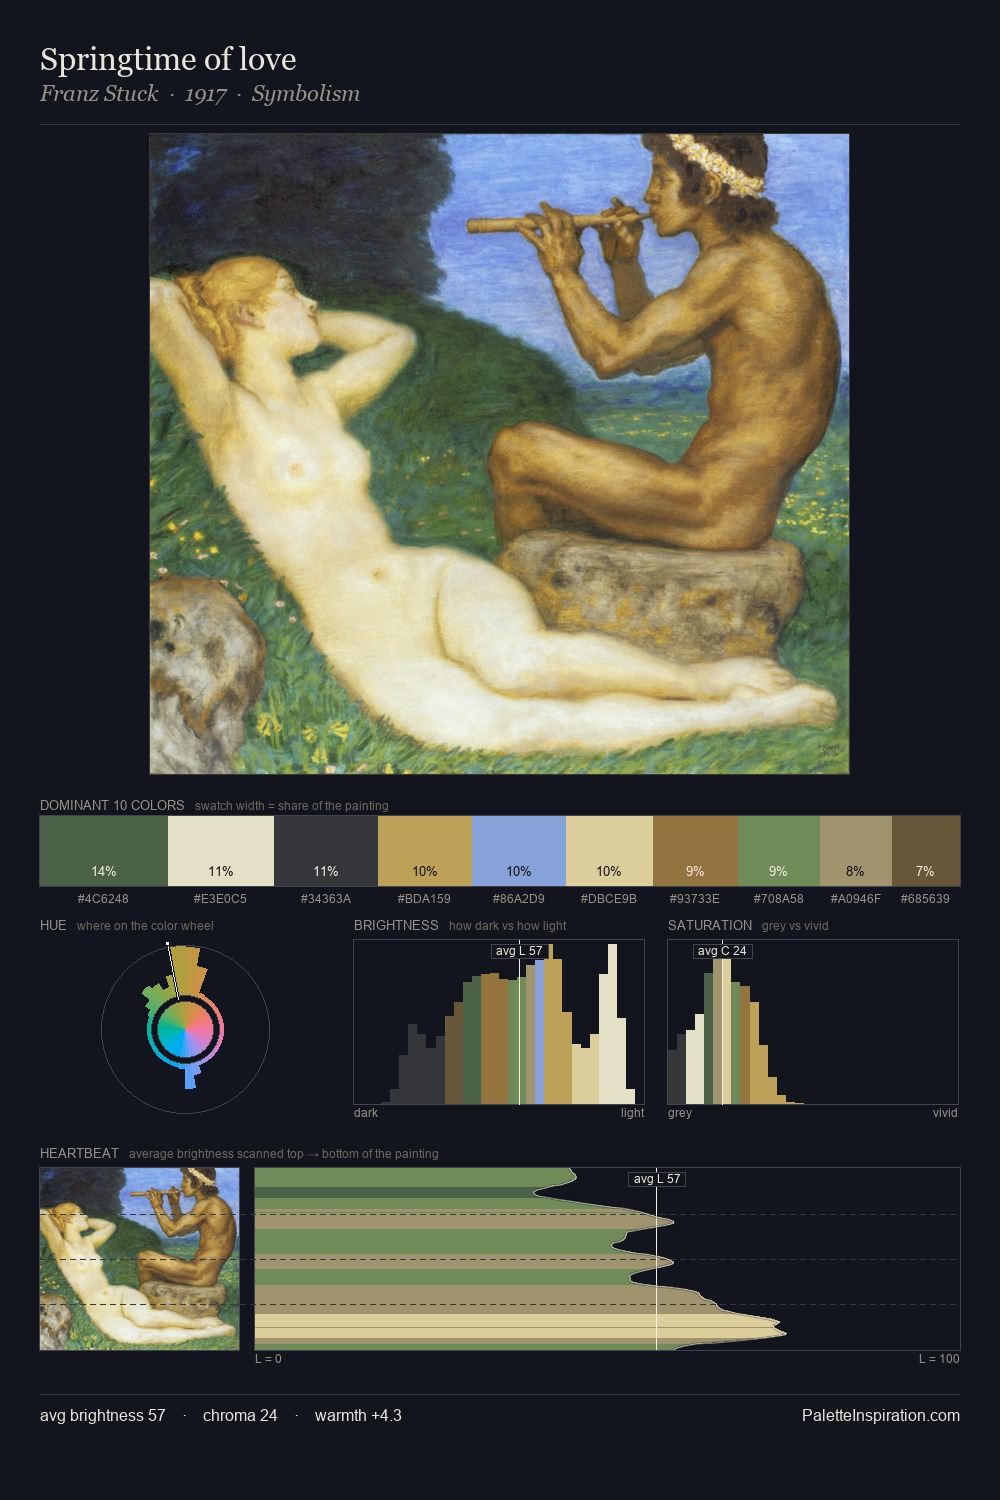Click the small heartbeat painting thumbnail
Viewport: 1000px width, 1500px height.
pos(140,1259)
